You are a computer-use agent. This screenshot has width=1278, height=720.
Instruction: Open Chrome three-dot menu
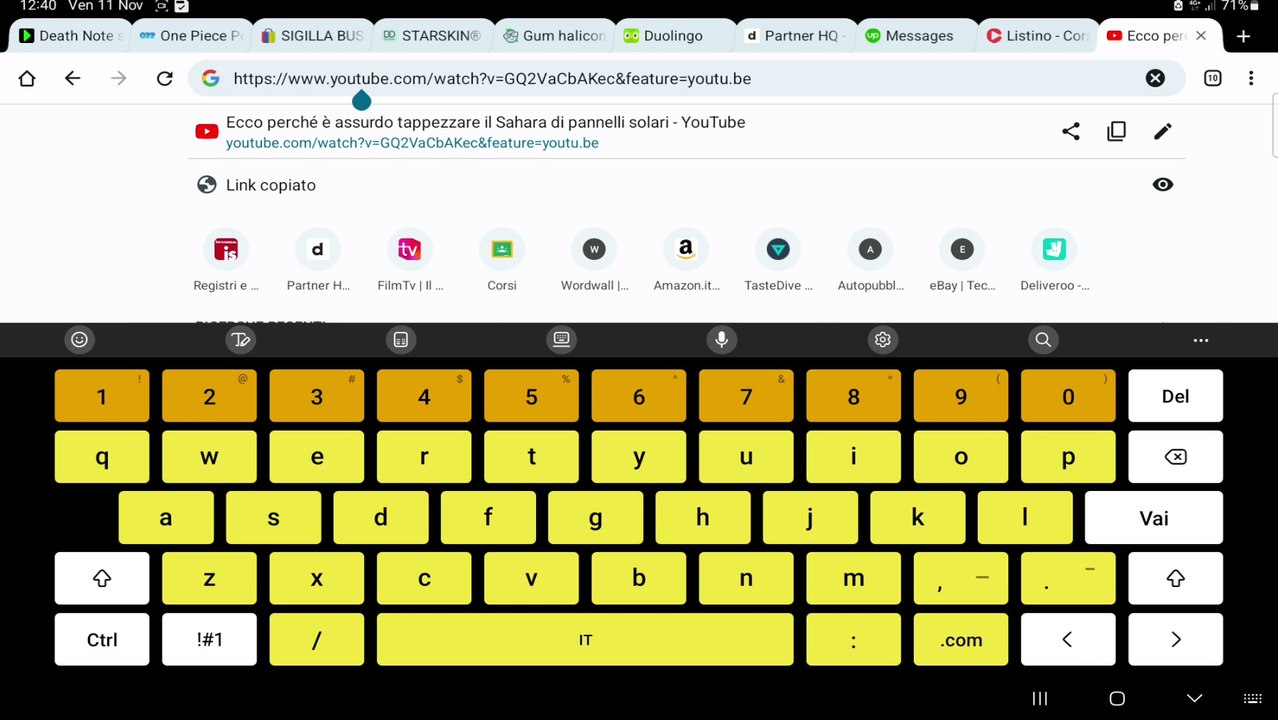[x=1251, y=78]
